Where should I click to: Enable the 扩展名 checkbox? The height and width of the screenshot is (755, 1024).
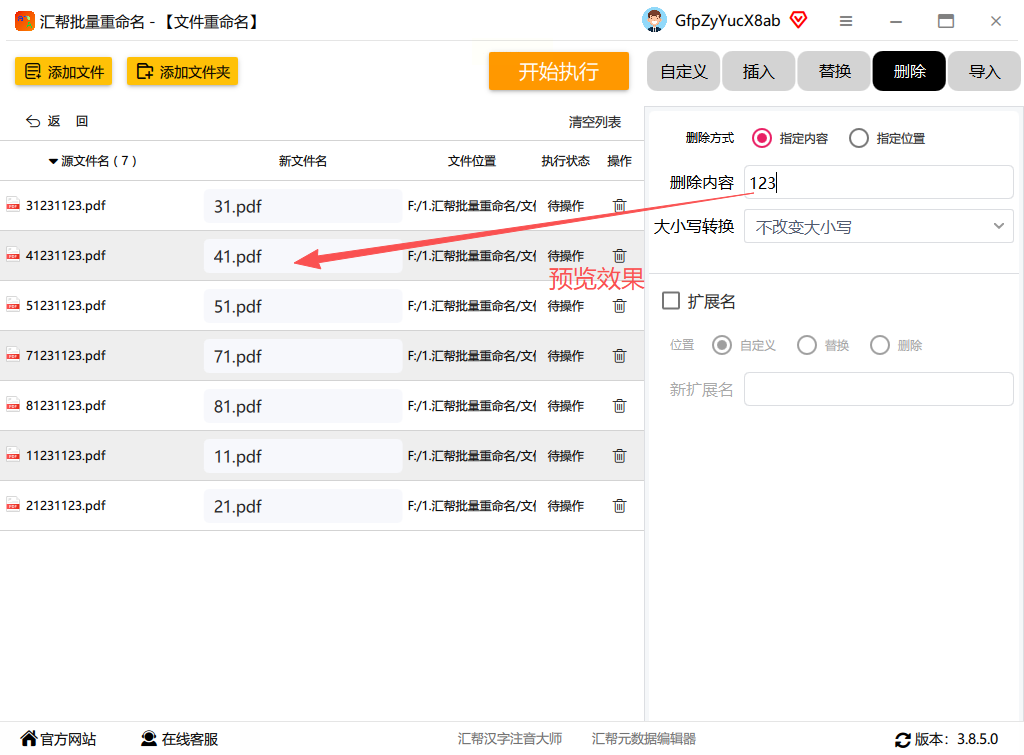click(x=671, y=300)
